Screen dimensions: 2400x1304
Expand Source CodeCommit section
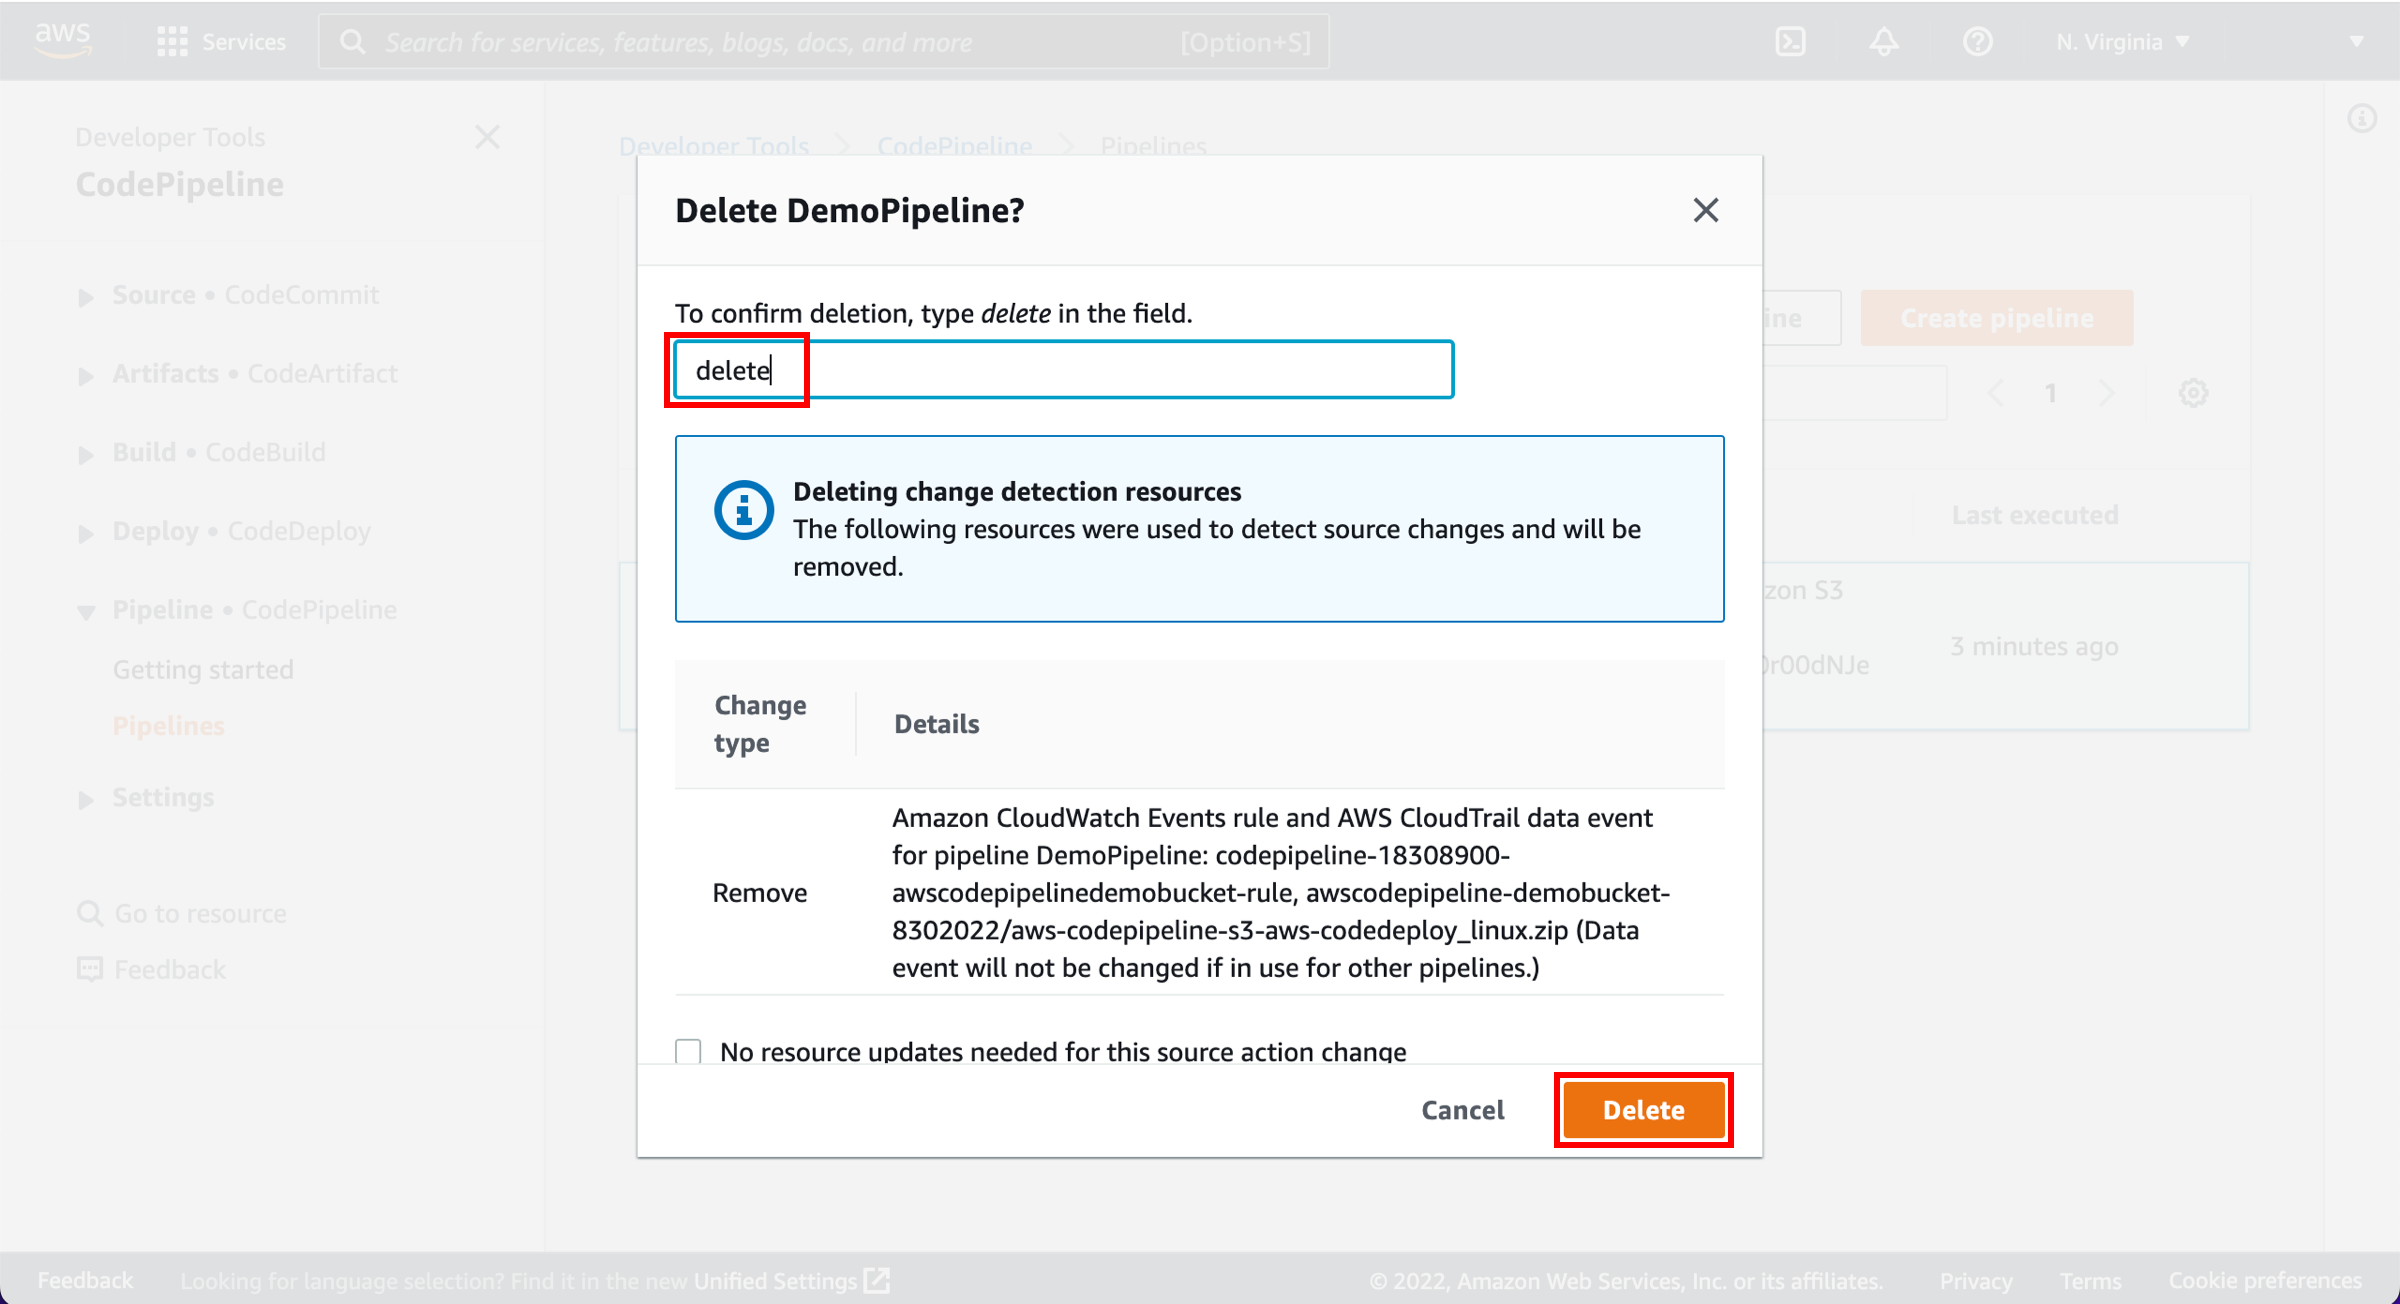coord(86,297)
